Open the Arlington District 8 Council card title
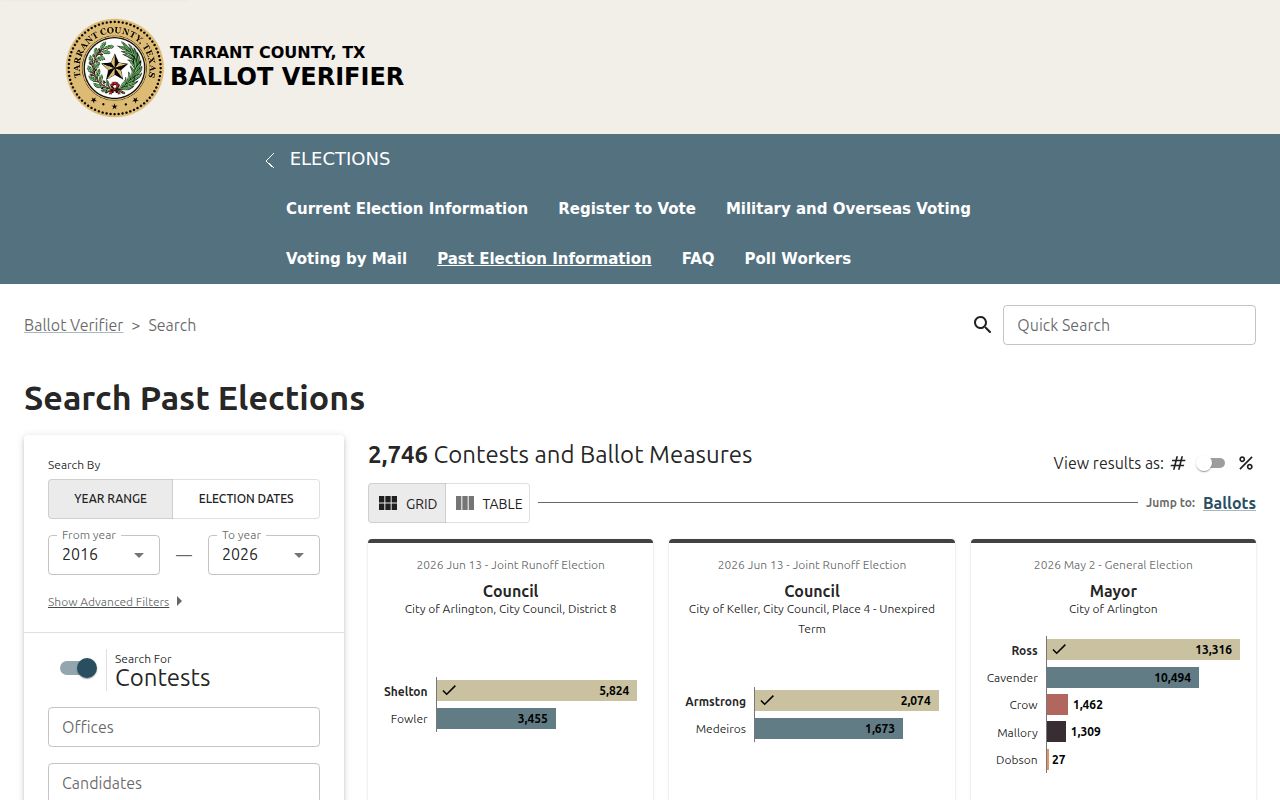The width and height of the screenshot is (1280, 800). tap(510, 591)
